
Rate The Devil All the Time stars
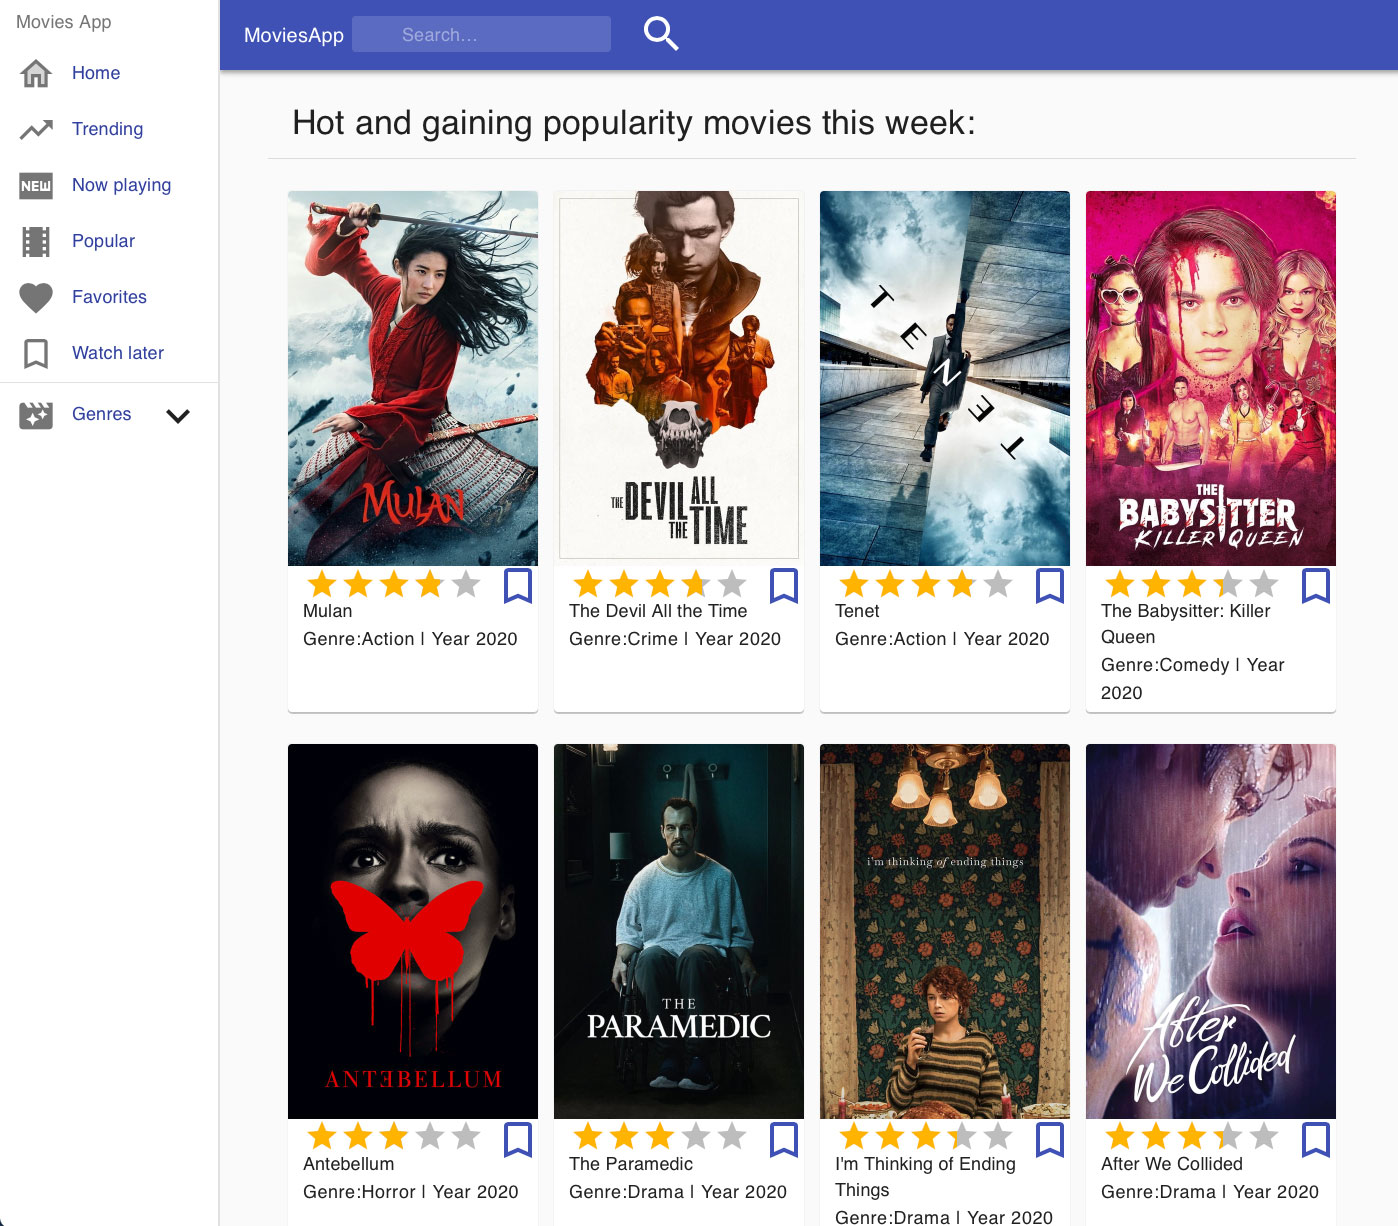click(x=660, y=584)
